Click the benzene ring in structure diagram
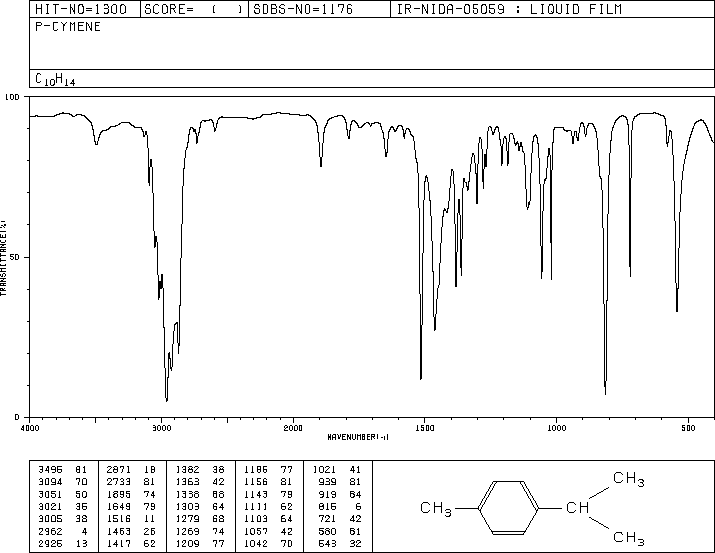The image size is (715, 553). (508, 507)
